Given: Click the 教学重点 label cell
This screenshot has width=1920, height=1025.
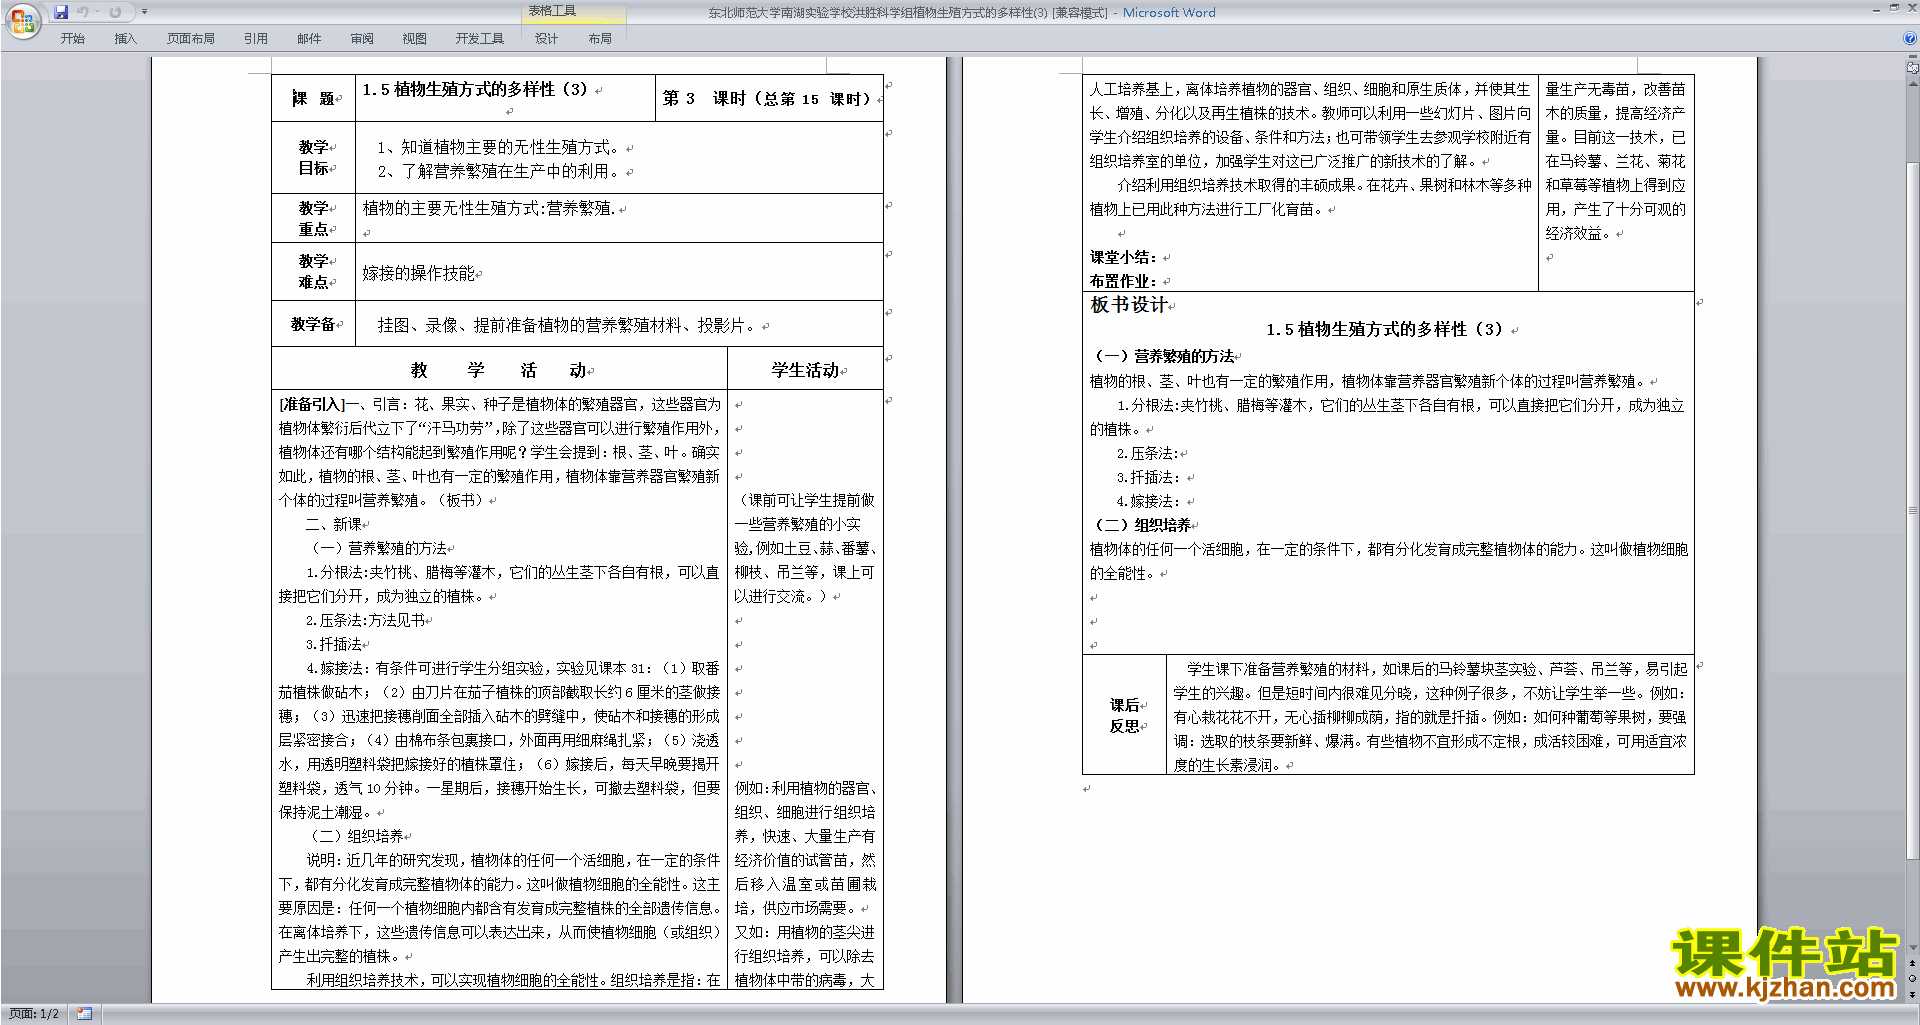Looking at the screenshot, I should pyautogui.click(x=313, y=218).
